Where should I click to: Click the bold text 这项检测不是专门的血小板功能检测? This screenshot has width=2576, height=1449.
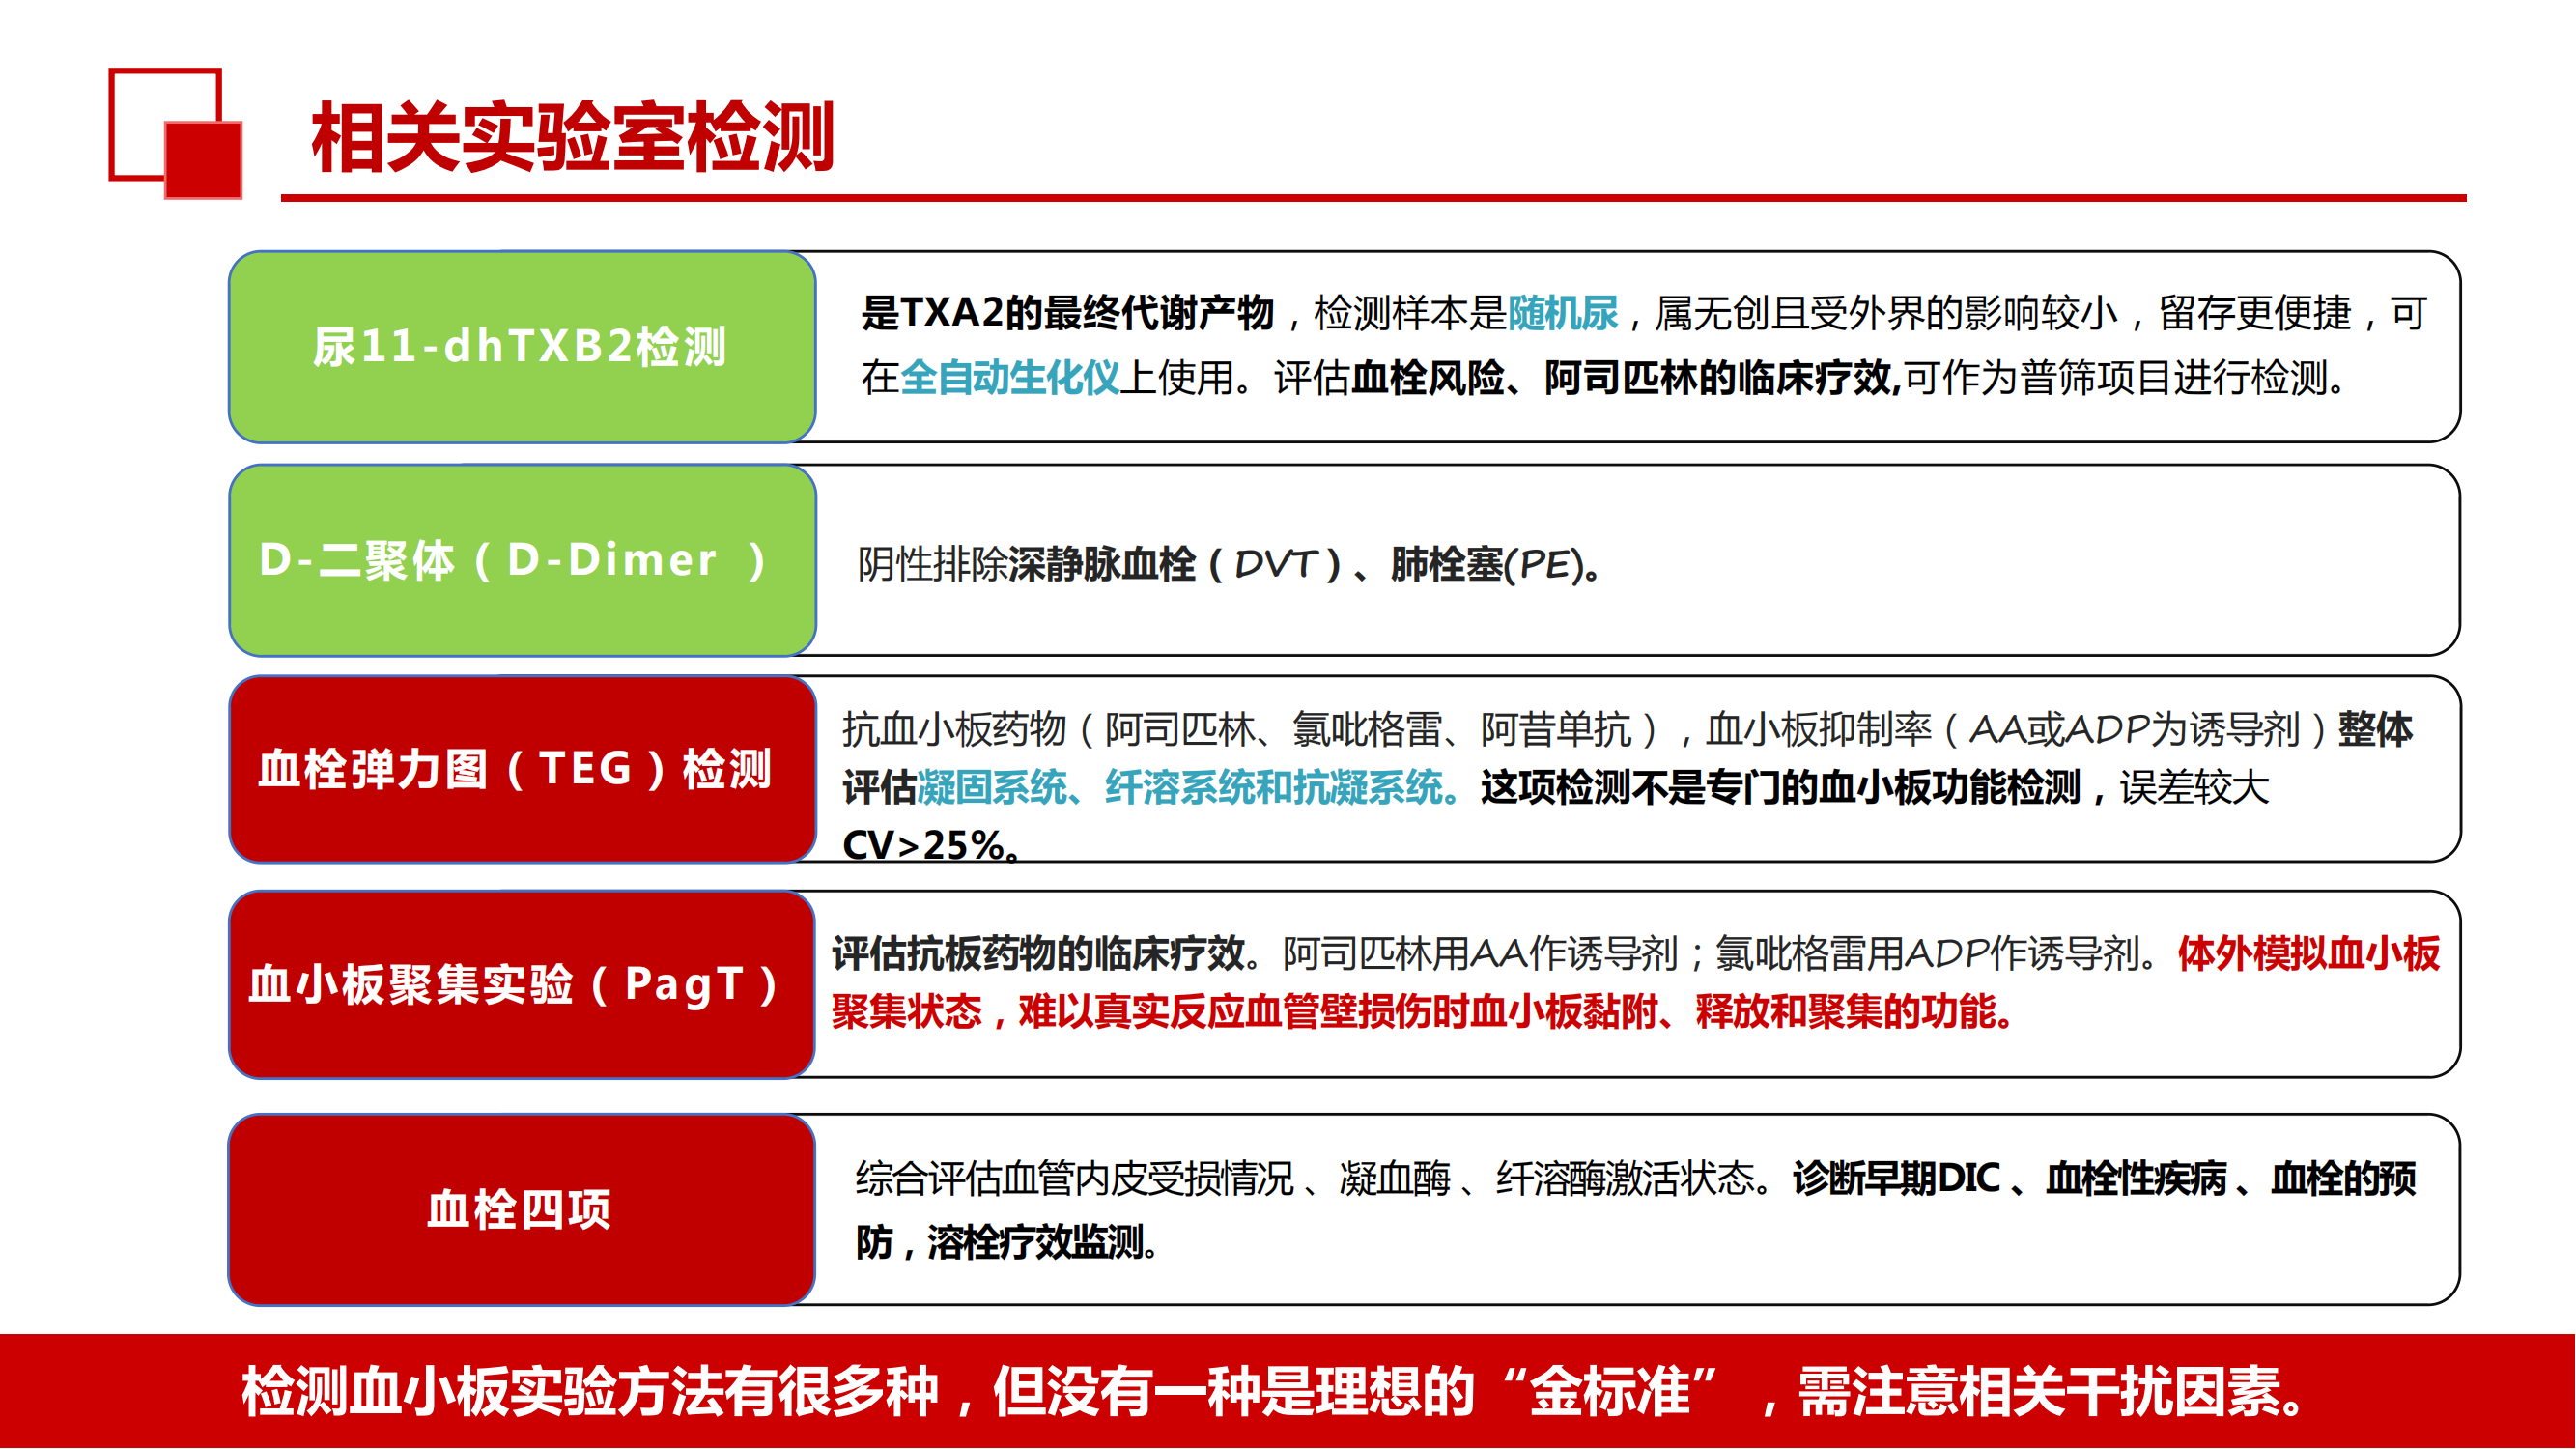point(1780,788)
